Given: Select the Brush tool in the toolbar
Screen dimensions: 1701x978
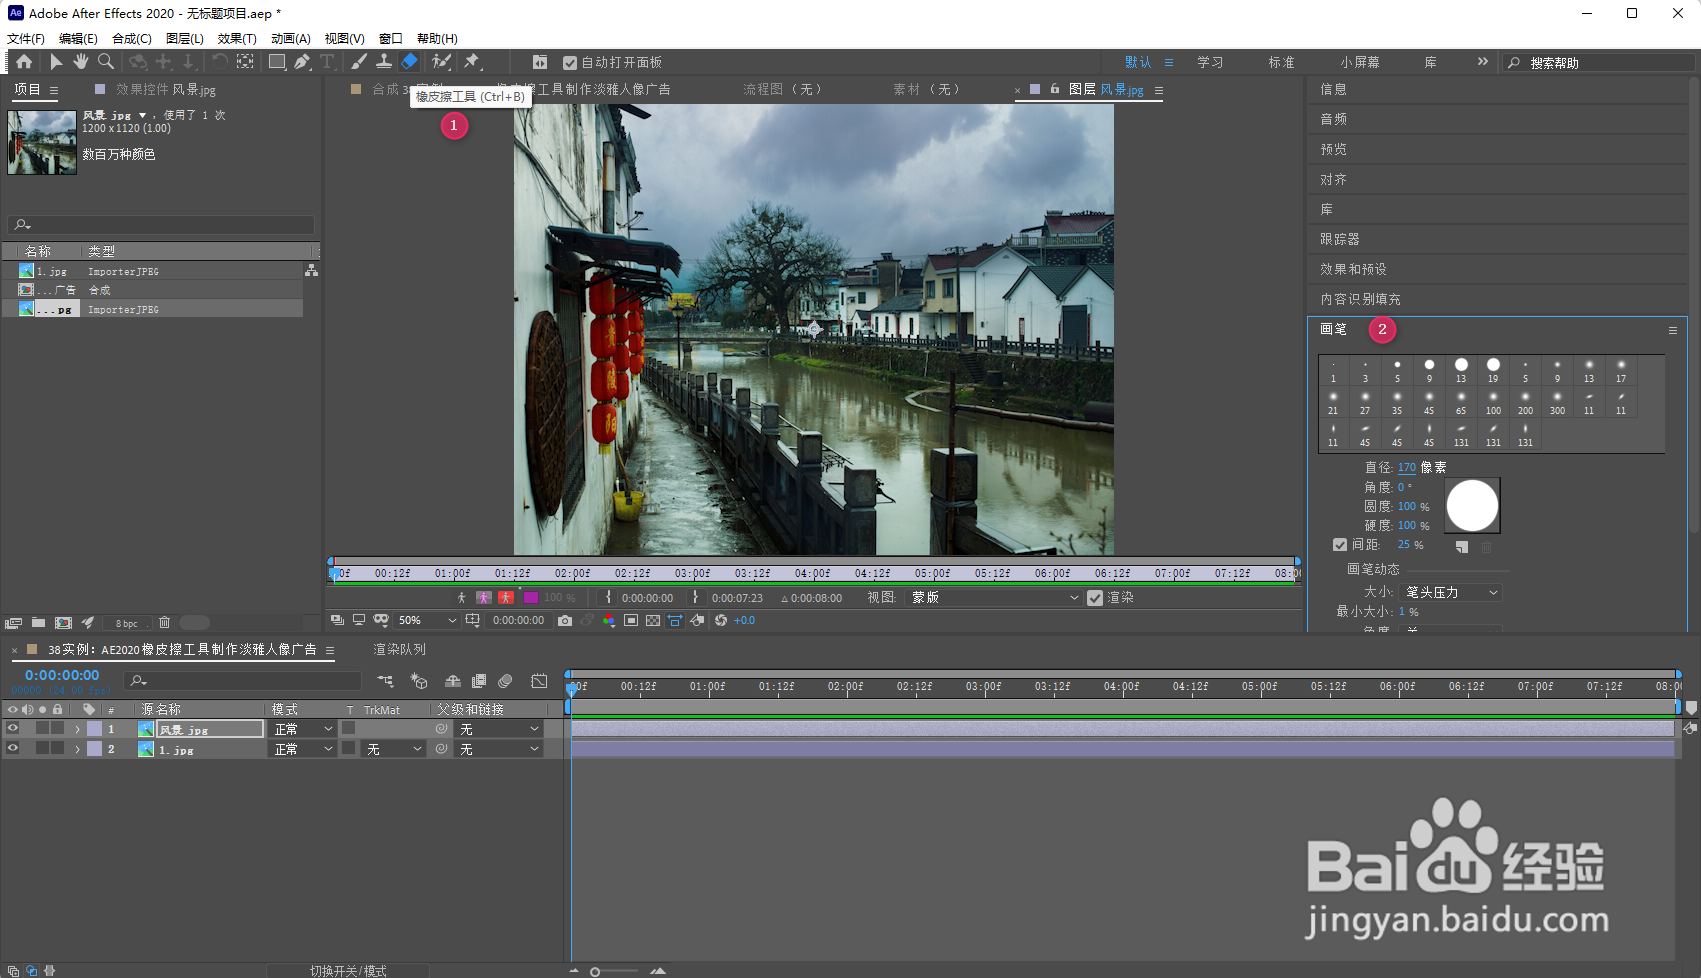Looking at the screenshot, I should coord(359,62).
